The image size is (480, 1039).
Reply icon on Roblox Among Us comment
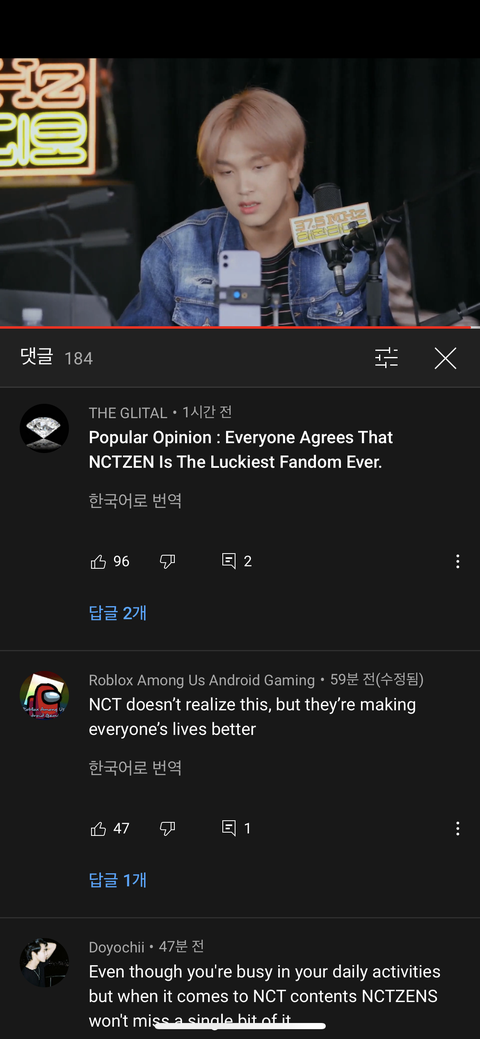[x=229, y=828]
